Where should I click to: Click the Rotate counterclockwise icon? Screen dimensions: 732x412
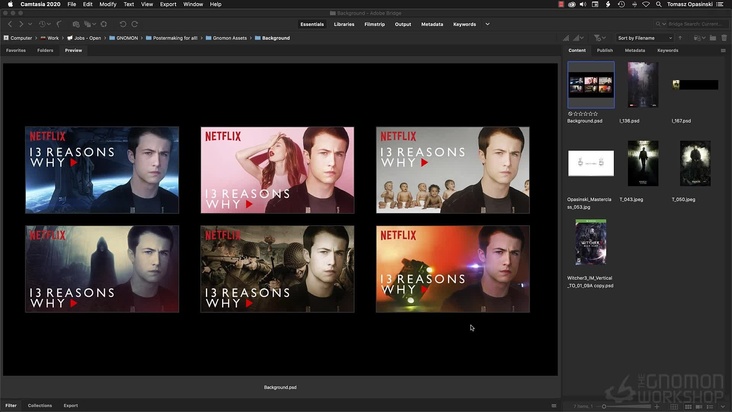click(123, 24)
